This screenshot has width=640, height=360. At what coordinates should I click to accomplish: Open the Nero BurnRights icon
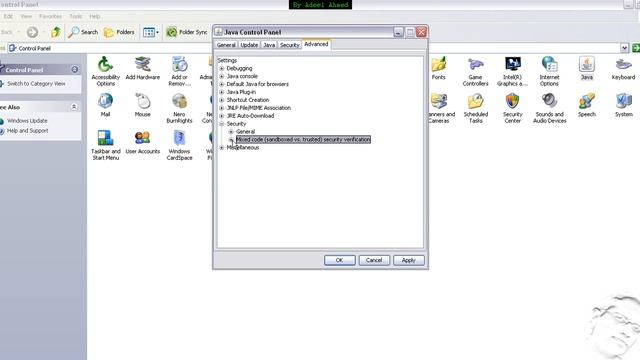[179, 108]
